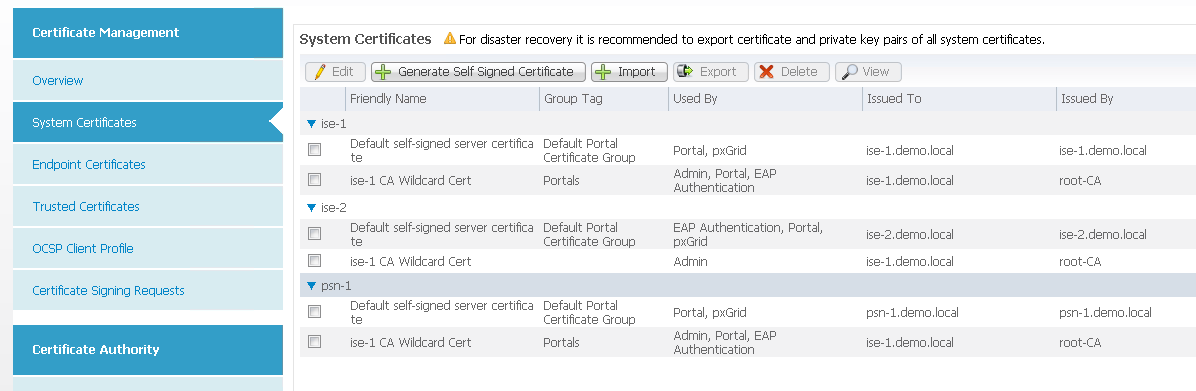Click the View magnifier button
This screenshot has height=391, width=1196.
tap(868, 72)
